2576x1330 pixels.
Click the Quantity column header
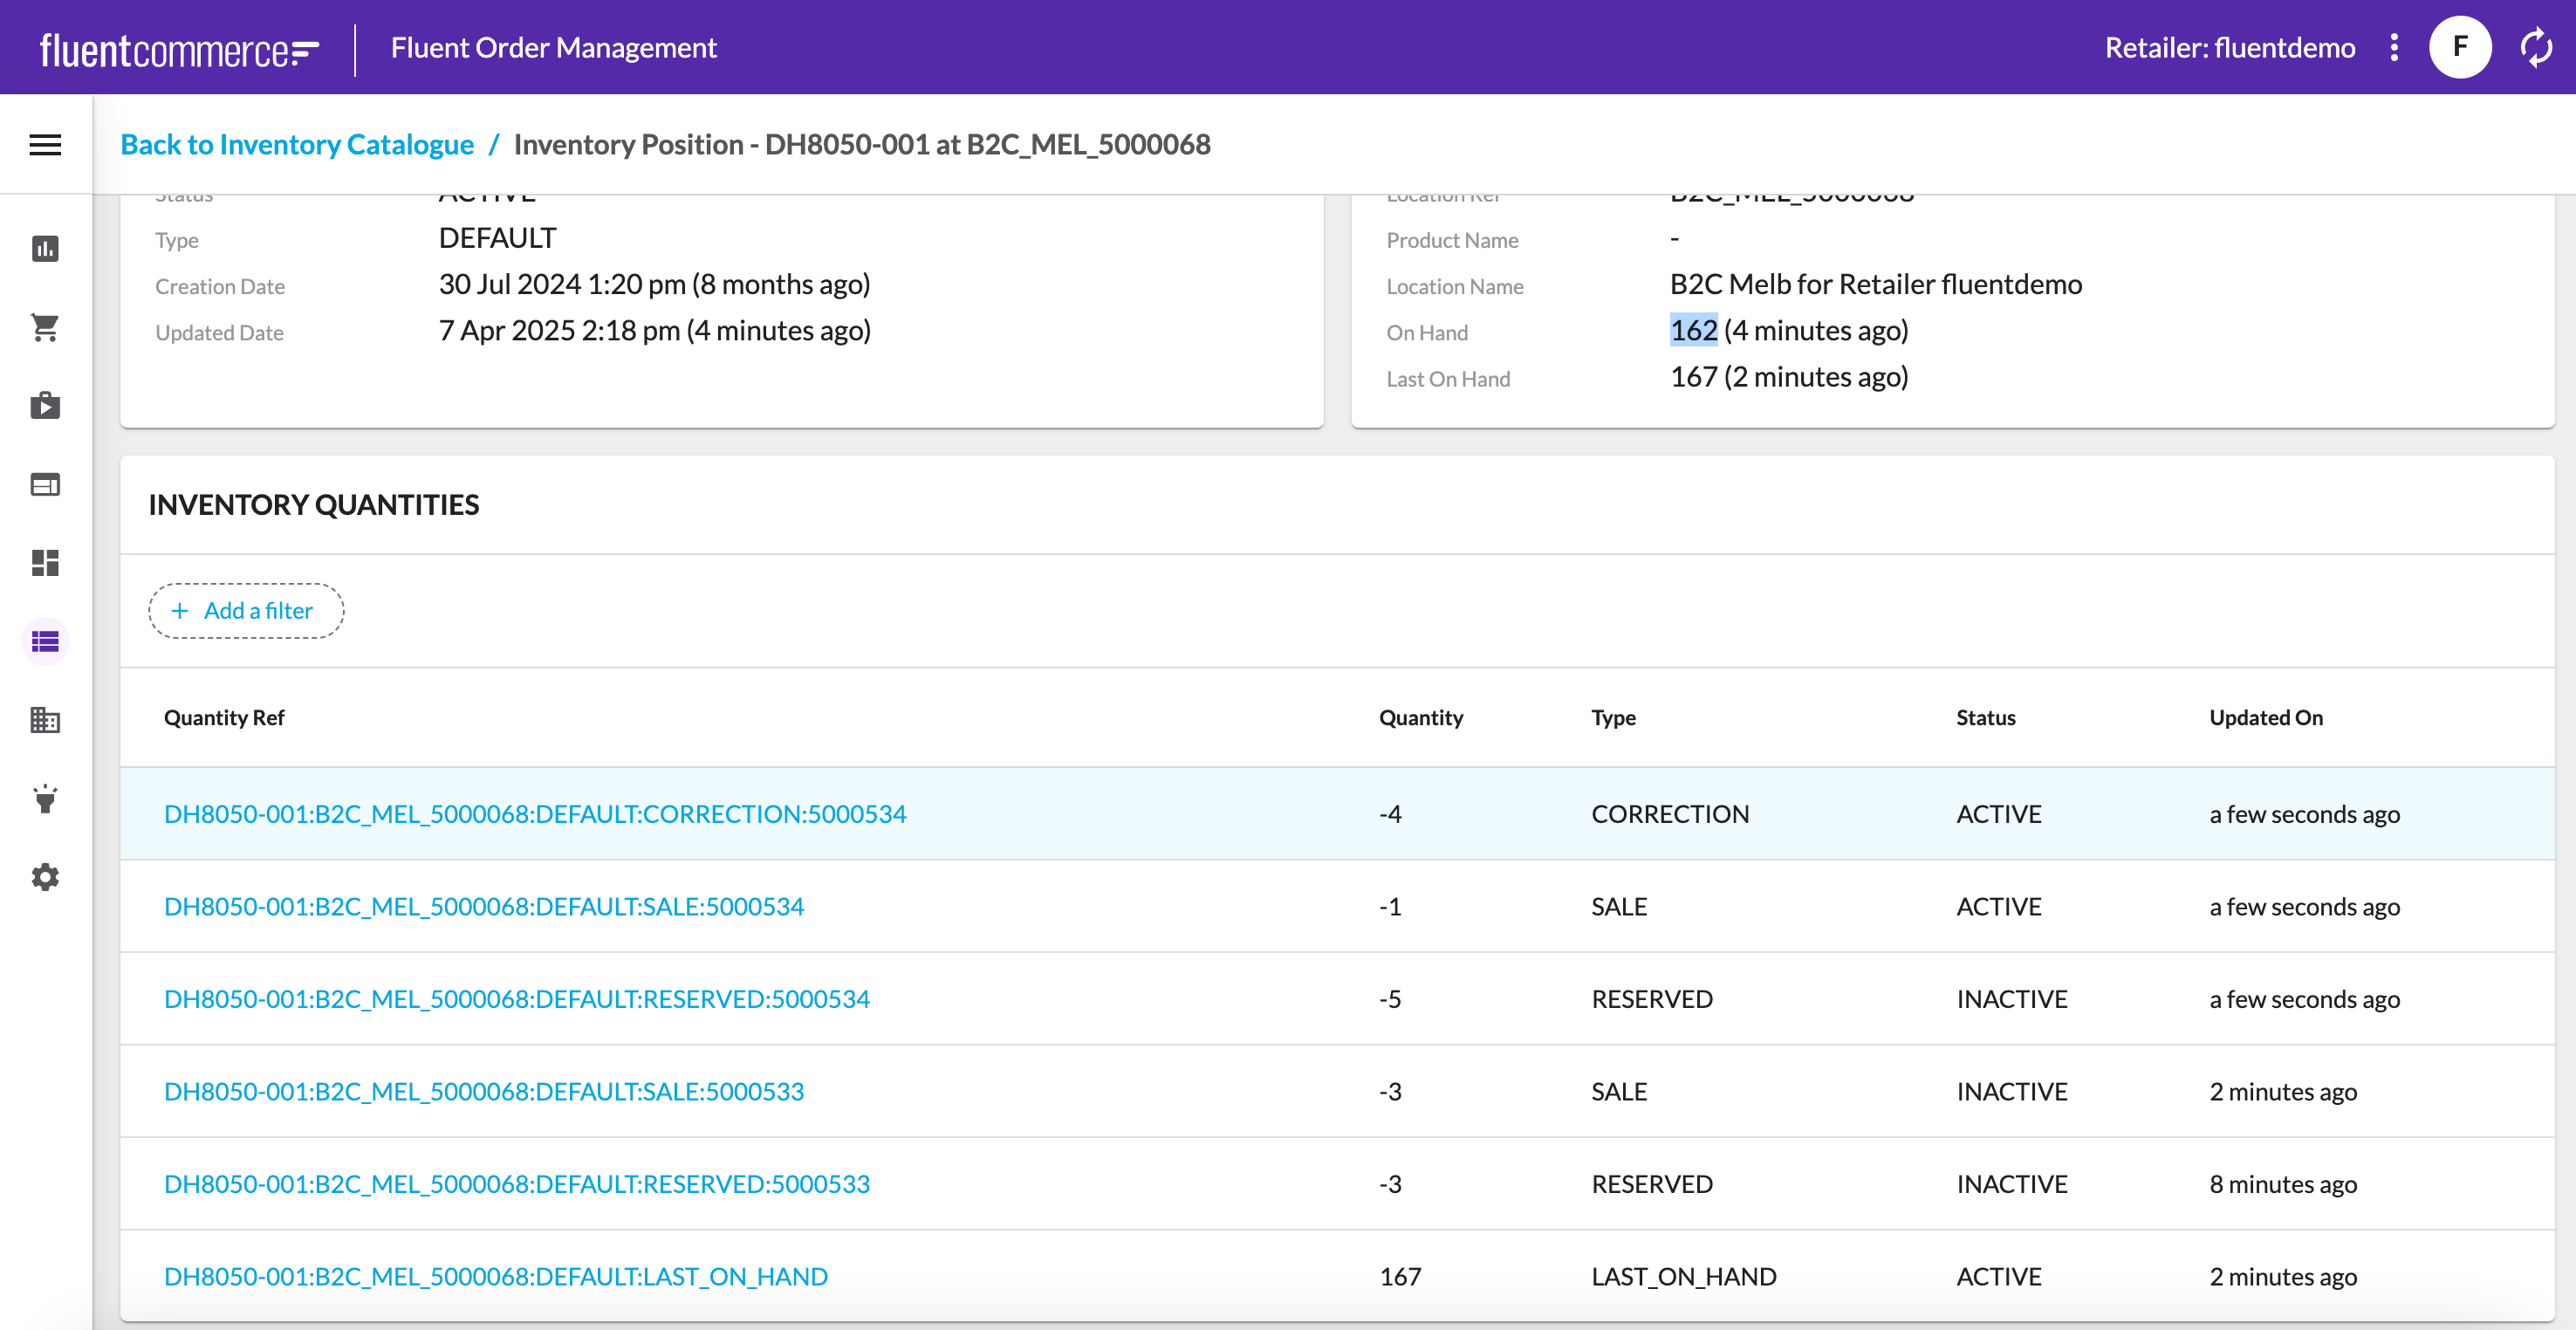point(1420,717)
